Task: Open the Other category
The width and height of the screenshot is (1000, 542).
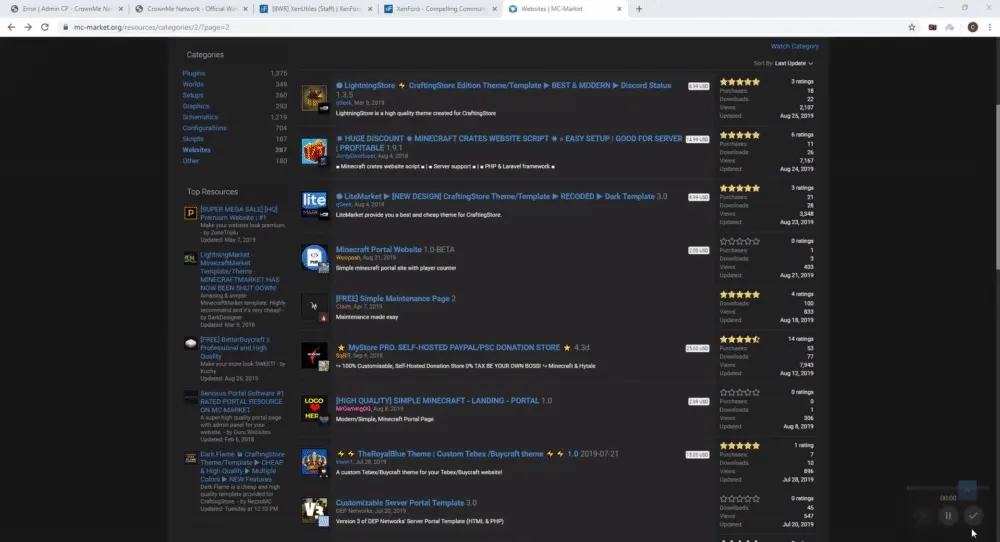Action: pos(191,161)
